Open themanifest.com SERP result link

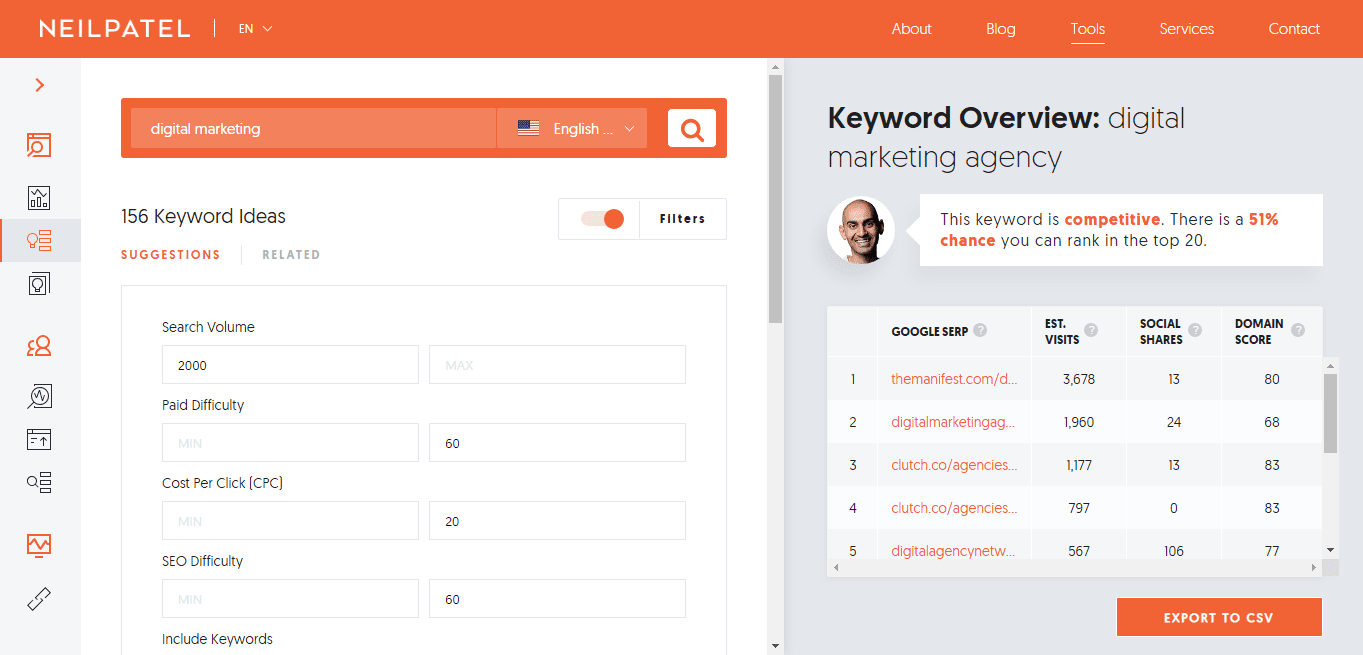click(954, 379)
